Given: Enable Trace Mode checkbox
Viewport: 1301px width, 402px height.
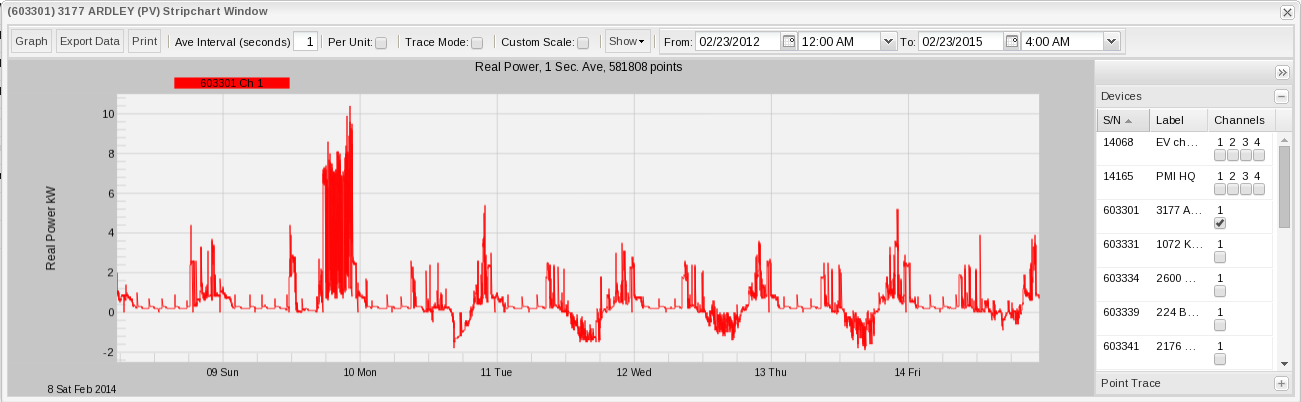Looking at the screenshot, I should coord(477,43).
